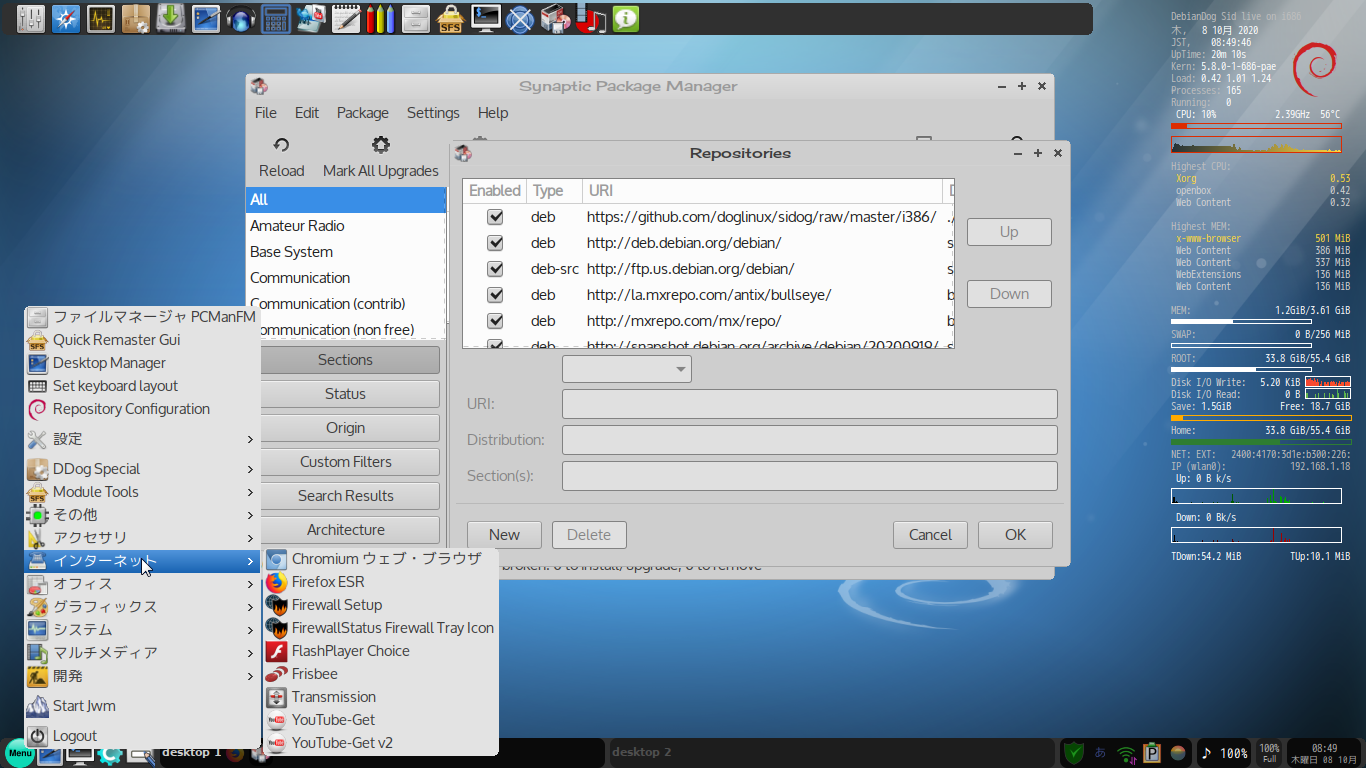Toggle the deb.debian.org repository checkbox
1366x768 pixels.
coord(495,243)
